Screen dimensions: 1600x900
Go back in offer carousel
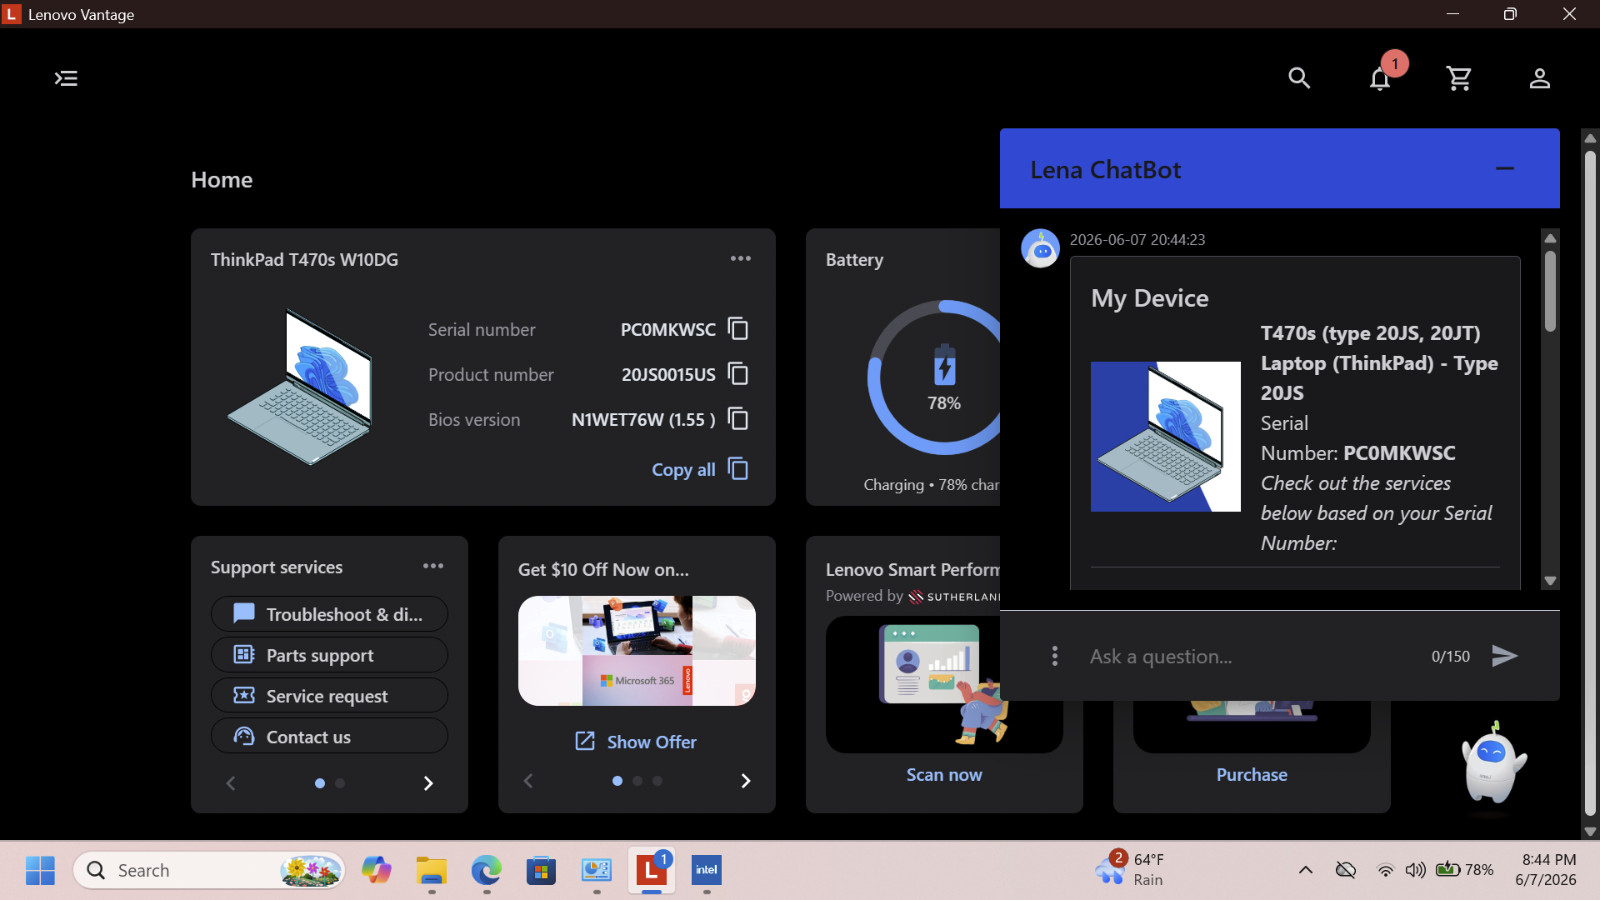(528, 781)
